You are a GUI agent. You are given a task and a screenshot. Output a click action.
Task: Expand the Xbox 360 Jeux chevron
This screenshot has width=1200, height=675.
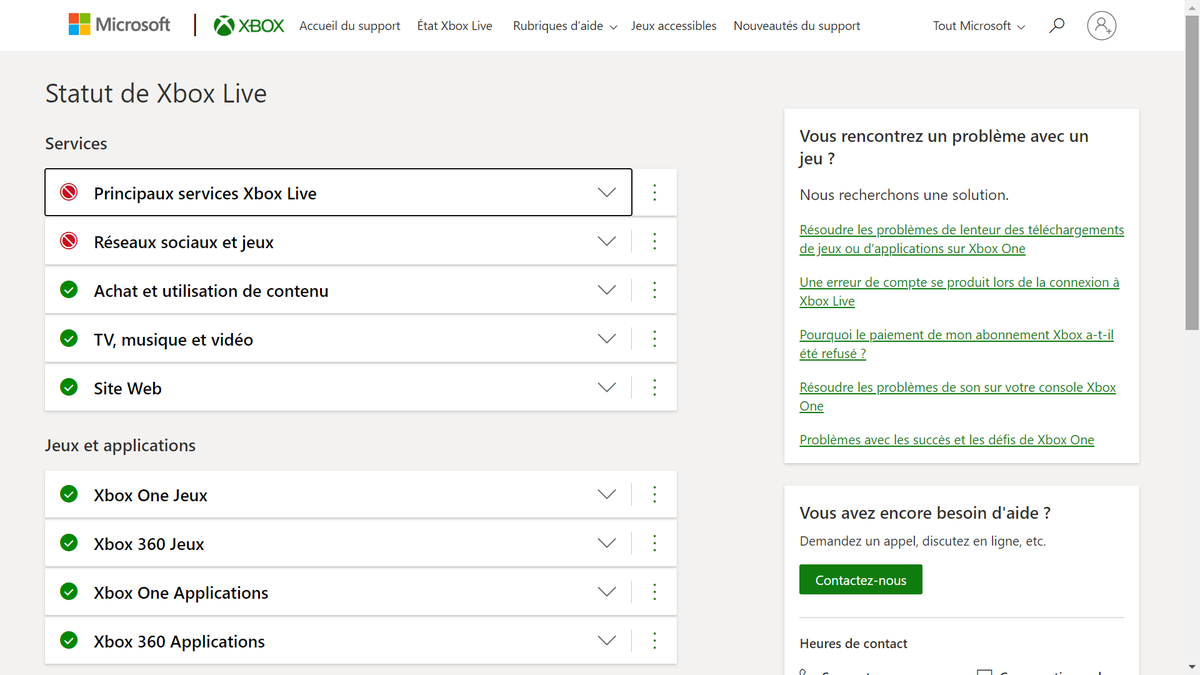coord(606,544)
